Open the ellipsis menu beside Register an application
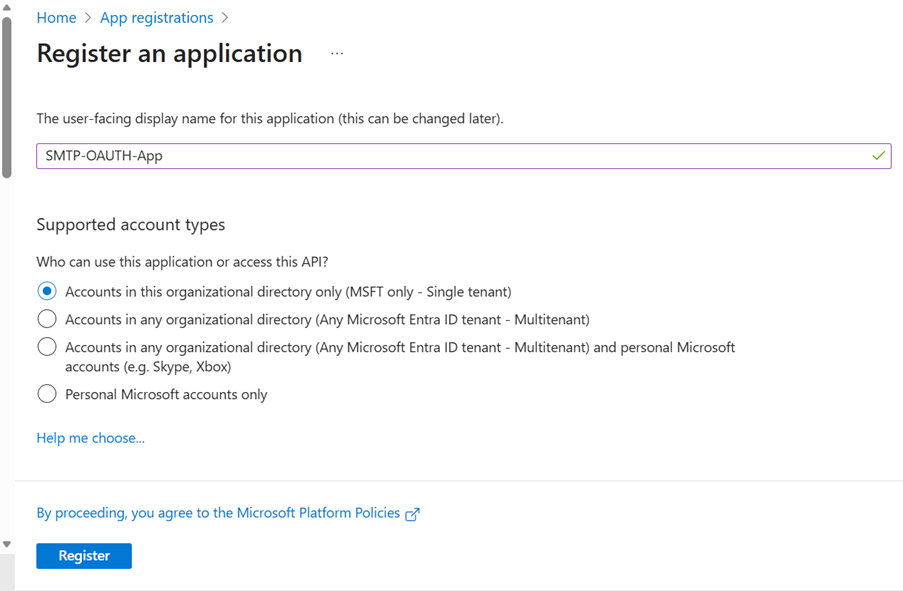Image resolution: width=903 pixels, height=591 pixels. 337,54
